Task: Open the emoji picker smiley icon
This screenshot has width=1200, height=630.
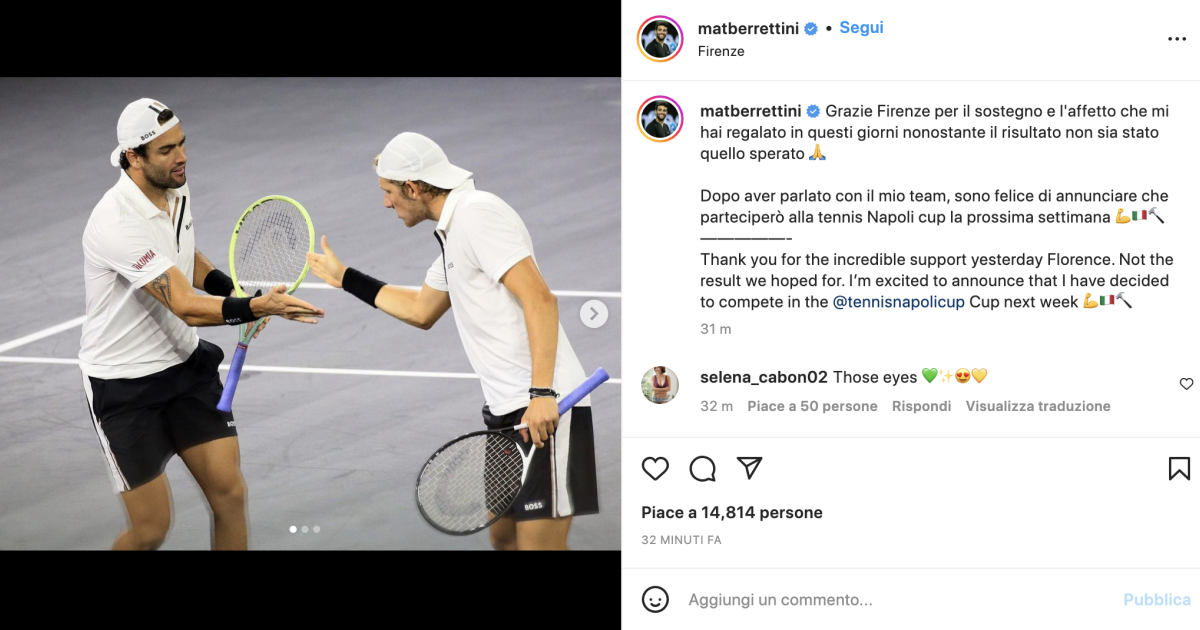Action: tap(655, 600)
